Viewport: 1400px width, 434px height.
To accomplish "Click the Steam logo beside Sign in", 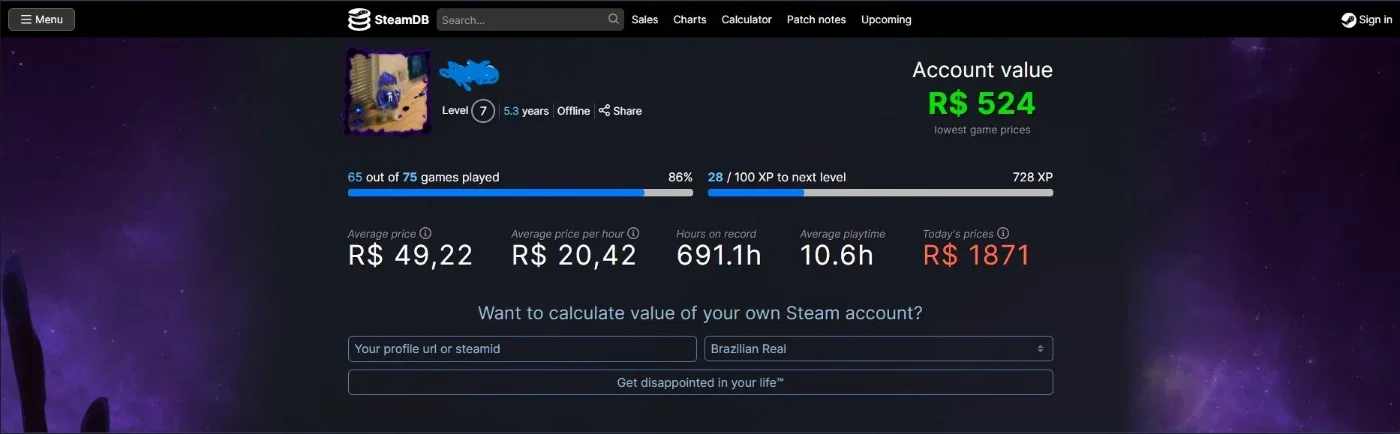I will click(1349, 20).
